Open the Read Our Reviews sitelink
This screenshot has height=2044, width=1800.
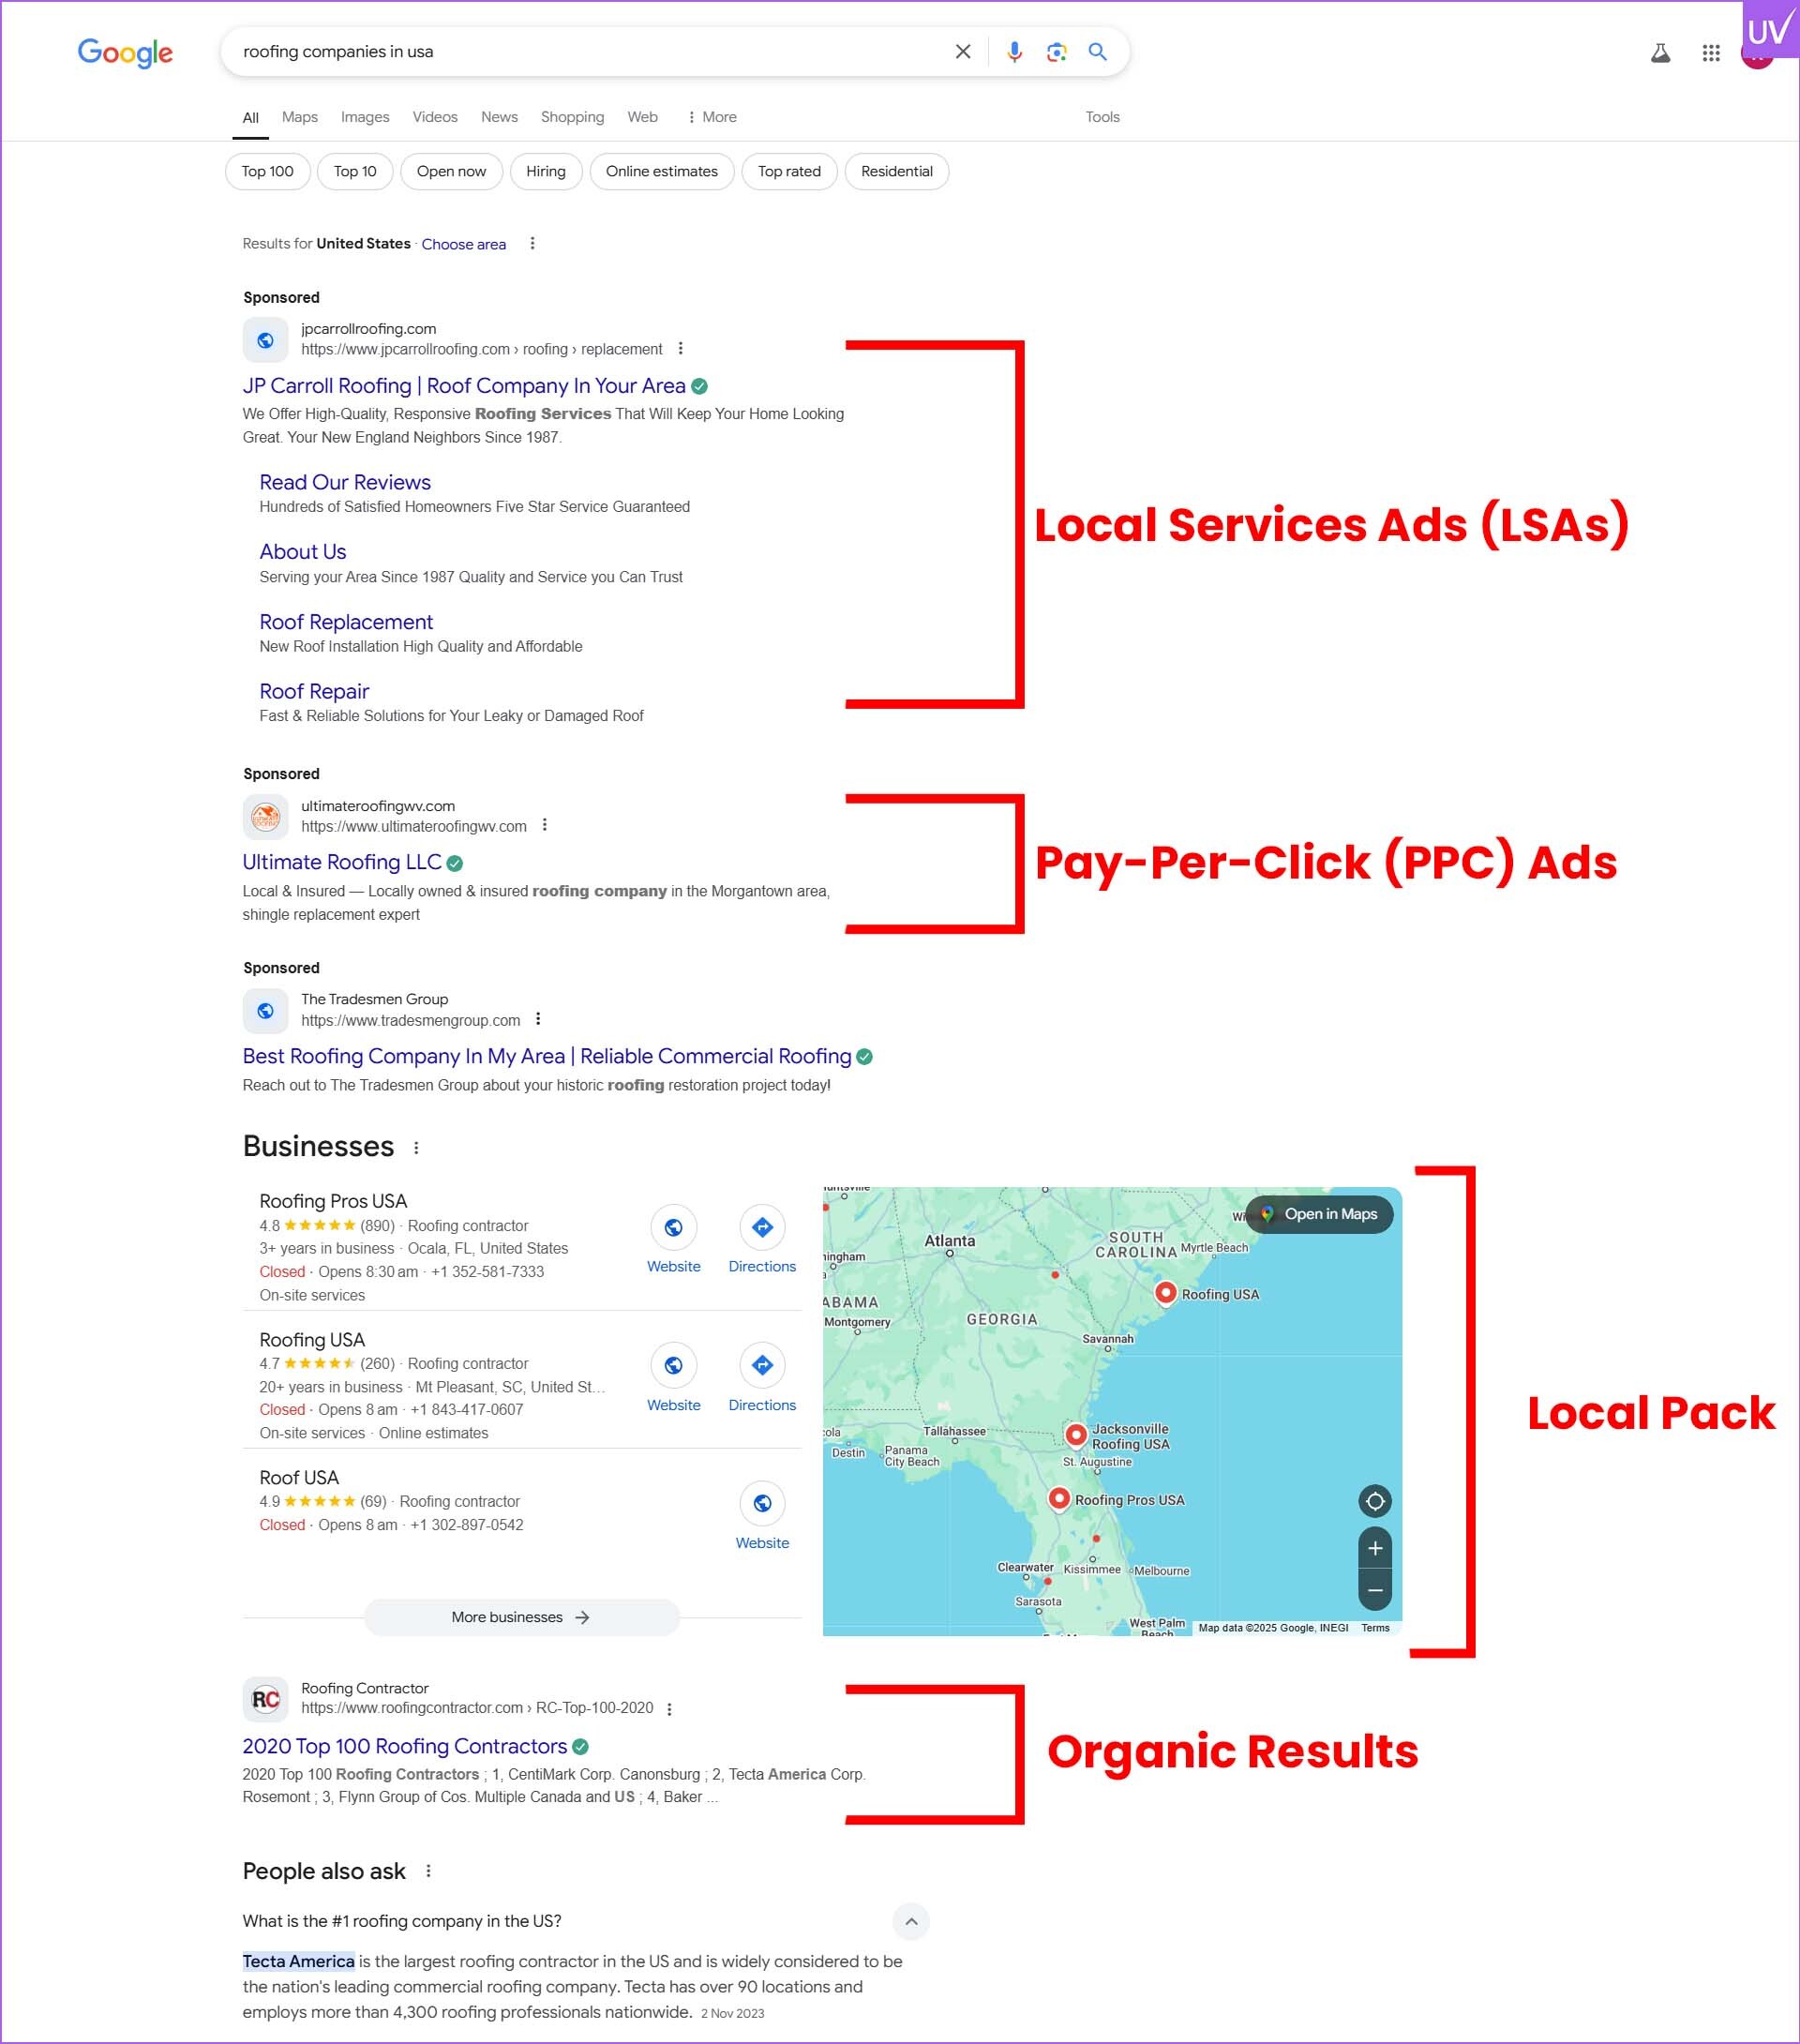pos(345,482)
